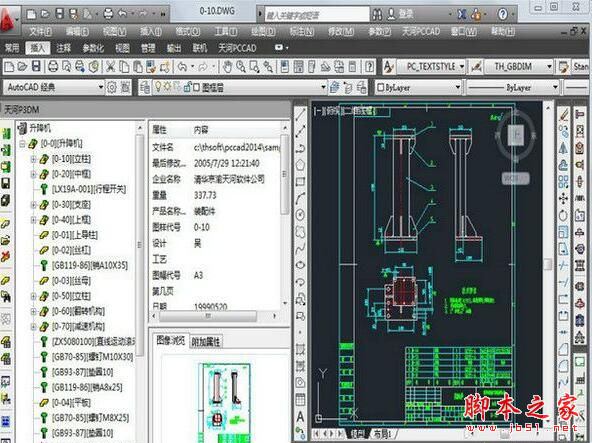
Task: Select the Arc tool in draw toolbar
Action: 300,198
